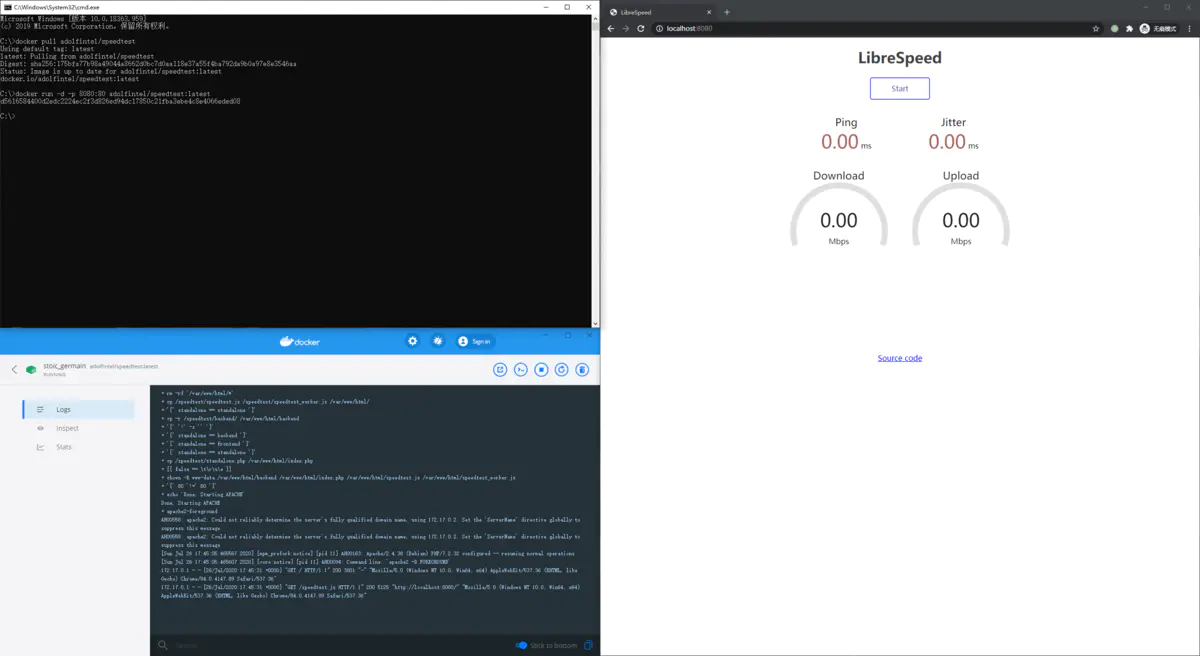Screen dimensions: 1200x656
Task: Toggle Stick to bottom switch
Action: [x=521, y=645]
